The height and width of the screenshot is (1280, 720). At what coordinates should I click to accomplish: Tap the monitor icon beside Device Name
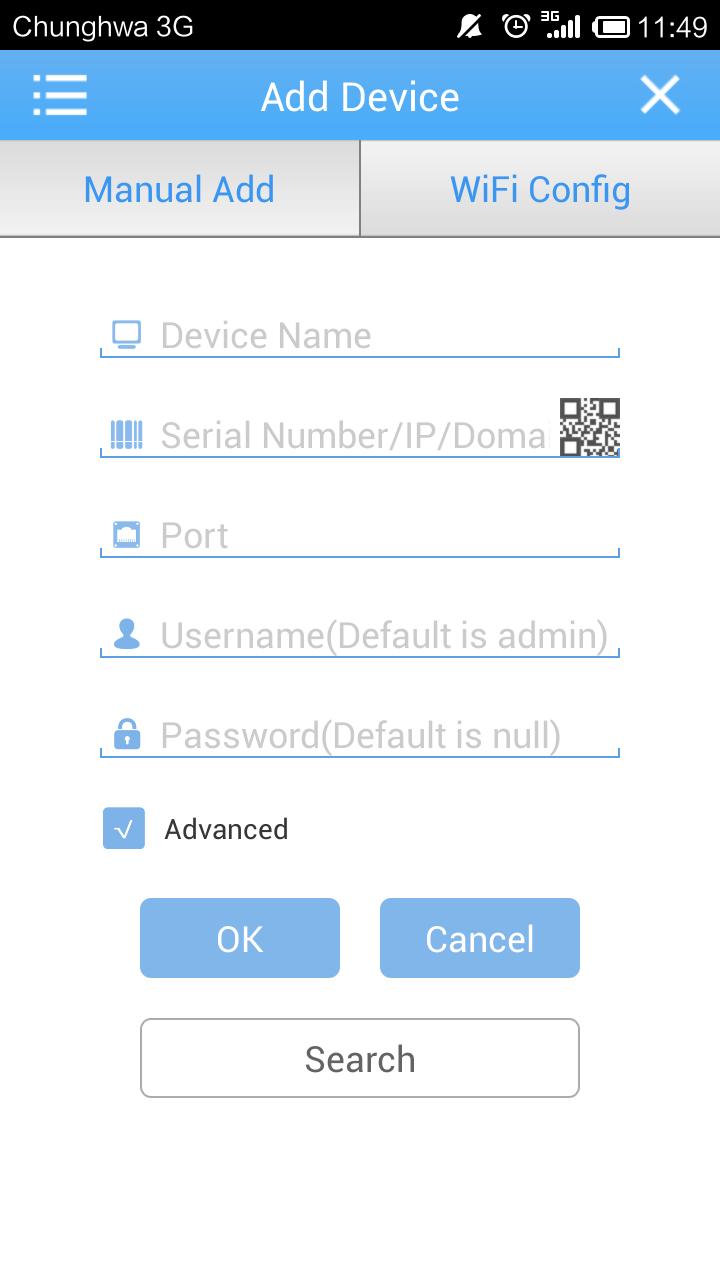pos(126,335)
